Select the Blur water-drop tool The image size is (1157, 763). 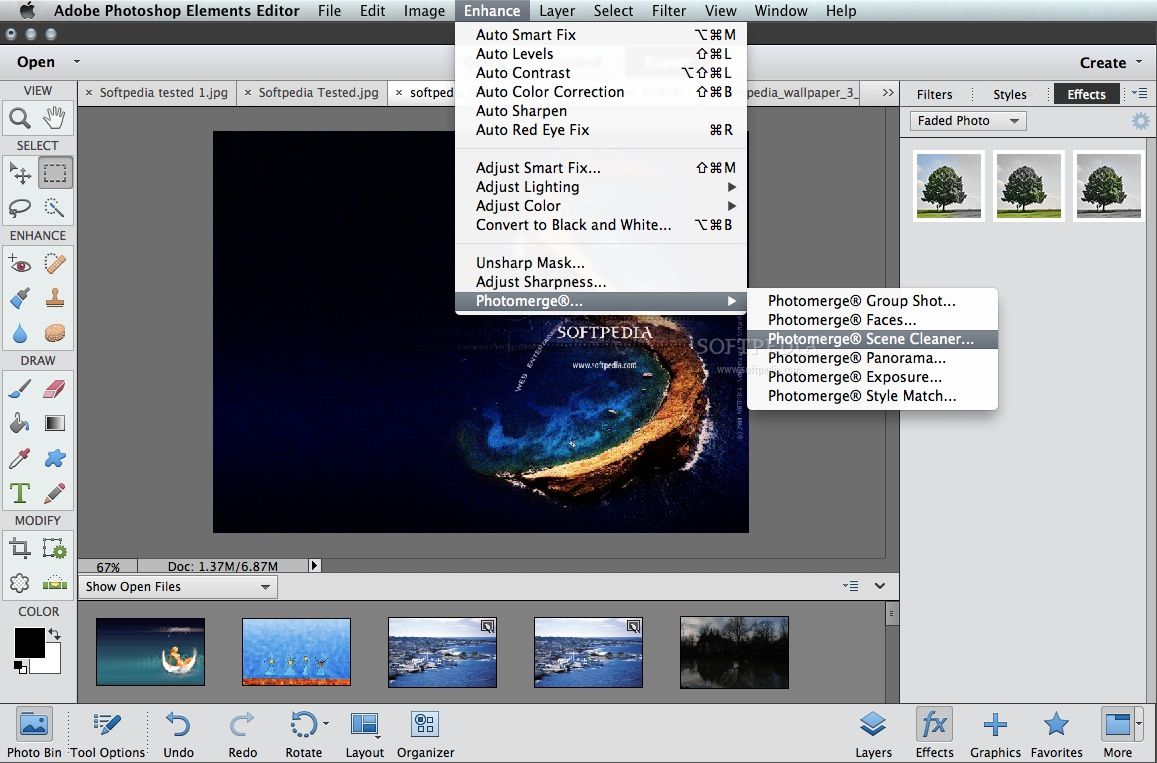click(20, 333)
